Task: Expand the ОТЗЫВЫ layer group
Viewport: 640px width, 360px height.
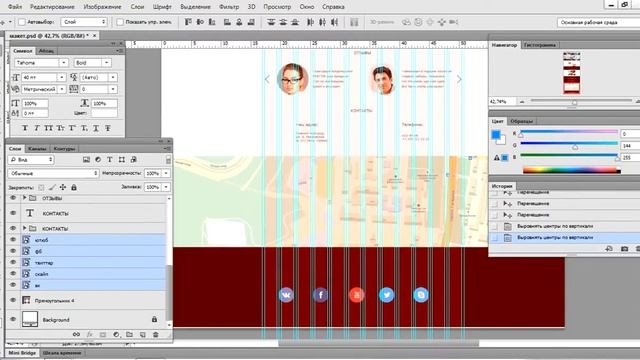Action: 24,198
